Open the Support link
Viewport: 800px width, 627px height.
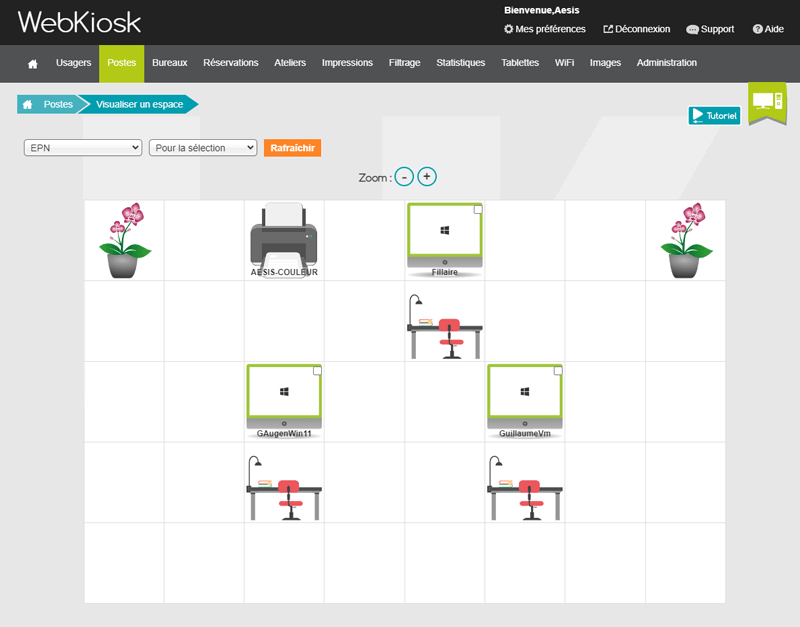(x=710, y=29)
